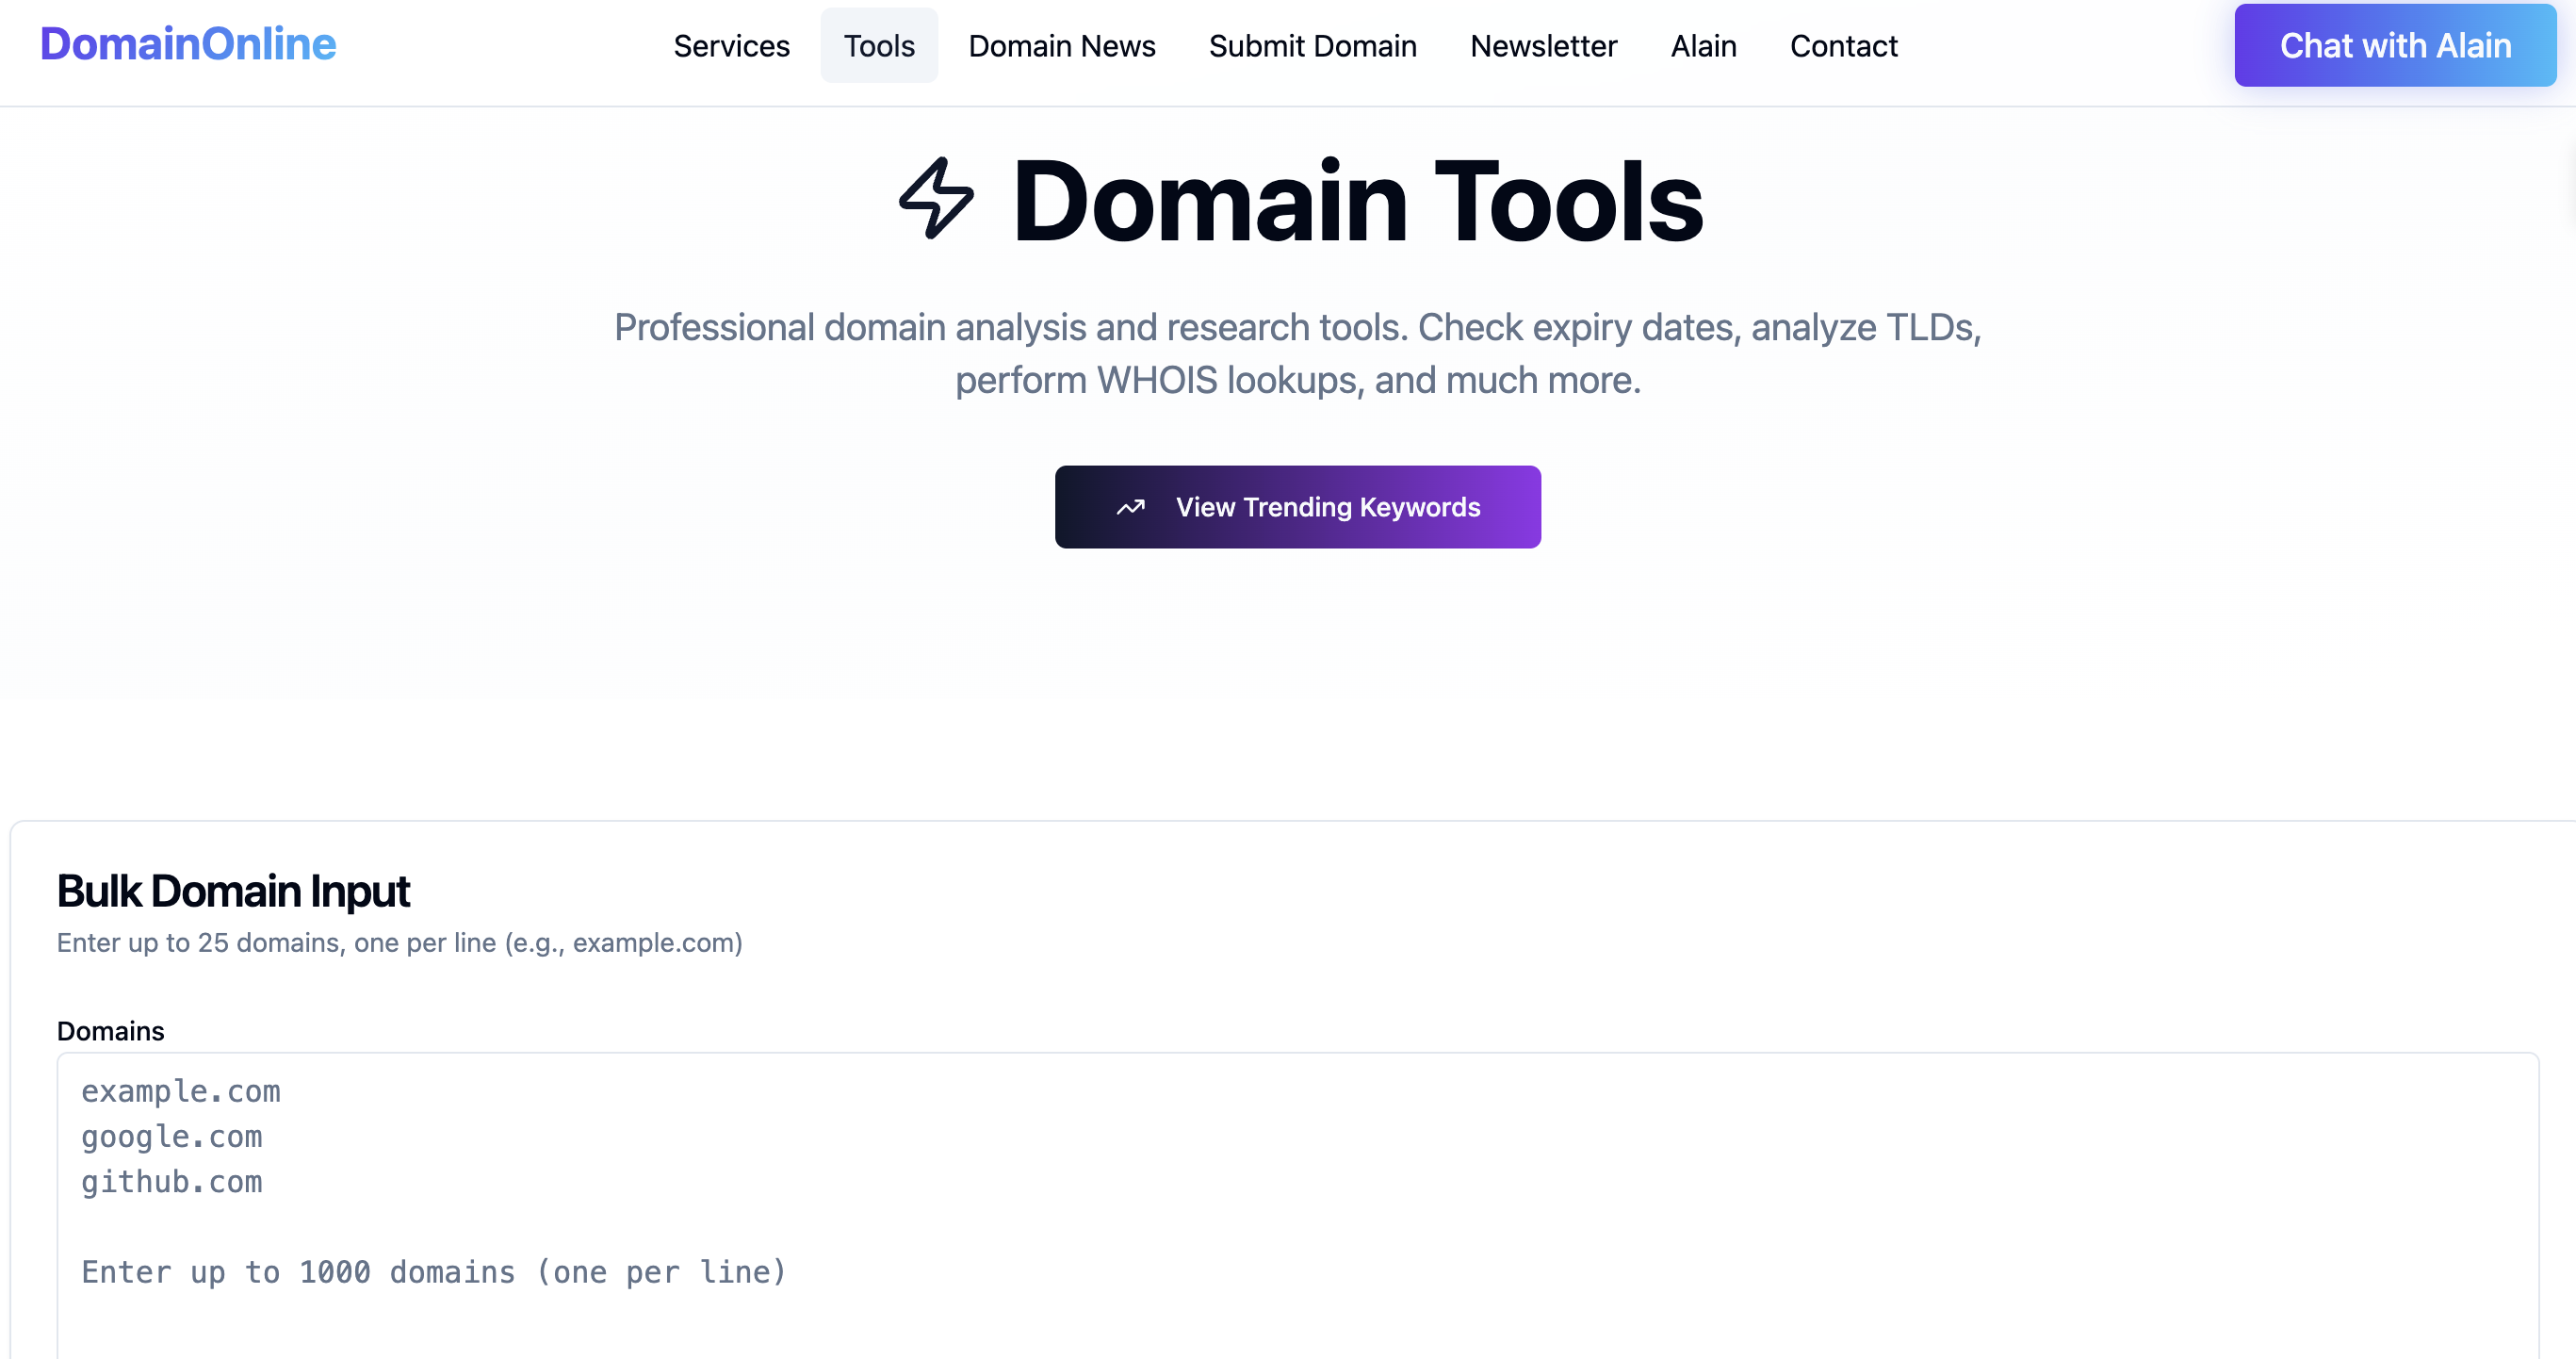
Task: Open the Contact page
Action: pyautogui.click(x=1843, y=45)
